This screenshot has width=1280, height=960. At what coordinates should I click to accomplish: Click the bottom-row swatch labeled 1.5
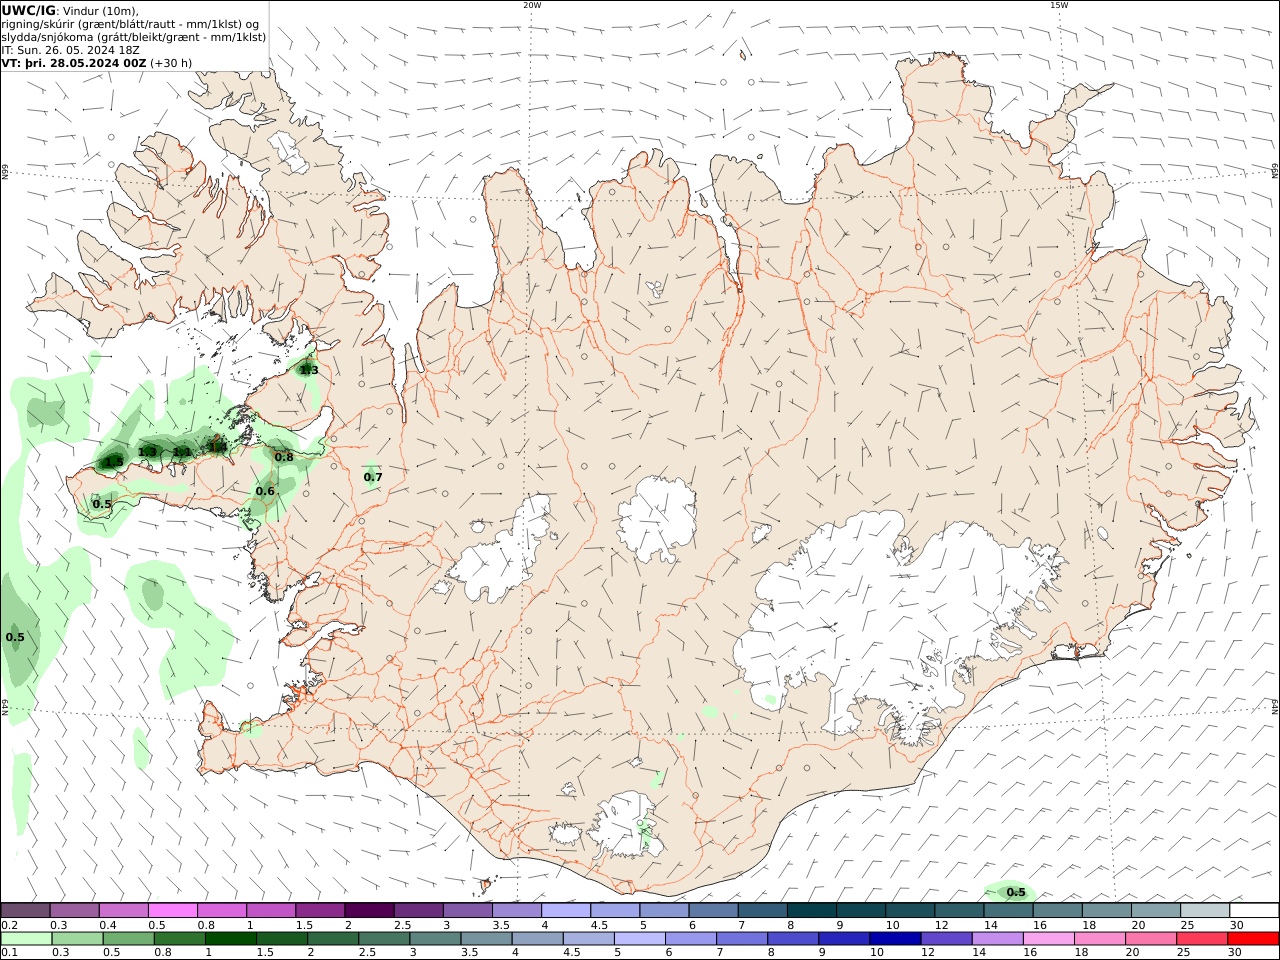pos(281,938)
